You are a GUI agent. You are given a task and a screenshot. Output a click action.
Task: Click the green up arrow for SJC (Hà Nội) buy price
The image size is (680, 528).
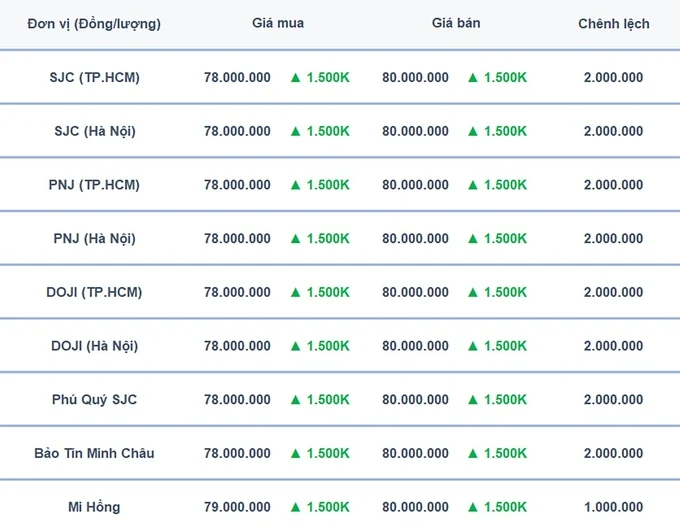click(x=296, y=131)
